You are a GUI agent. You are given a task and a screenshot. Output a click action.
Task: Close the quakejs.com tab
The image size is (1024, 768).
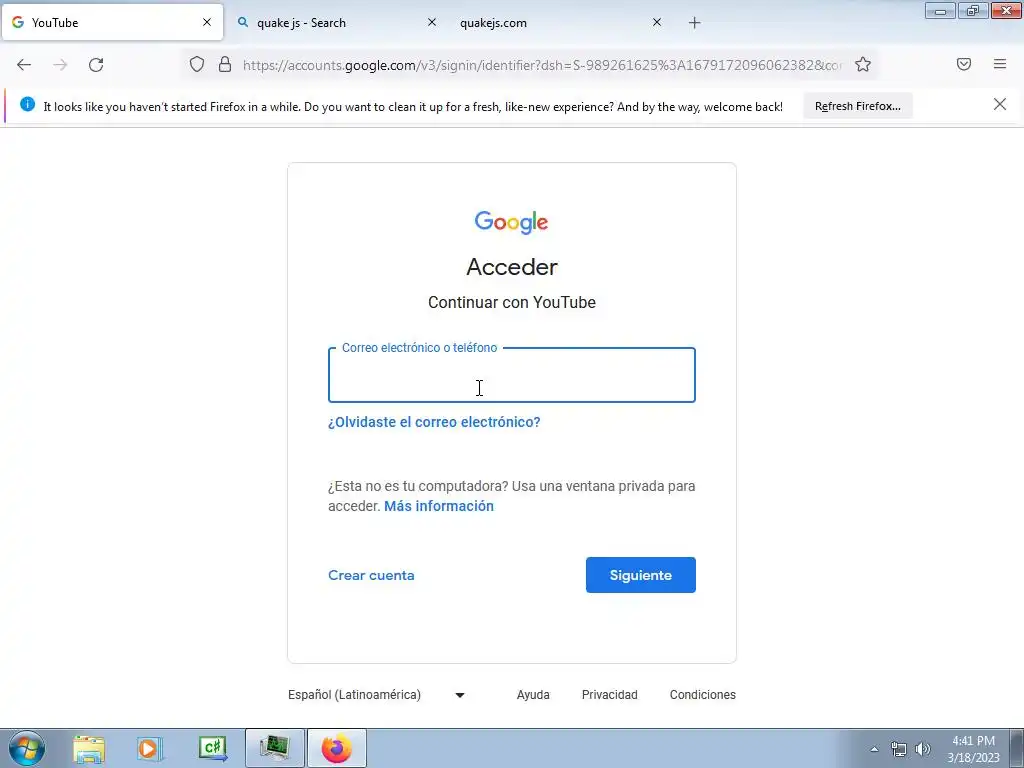click(657, 22)
